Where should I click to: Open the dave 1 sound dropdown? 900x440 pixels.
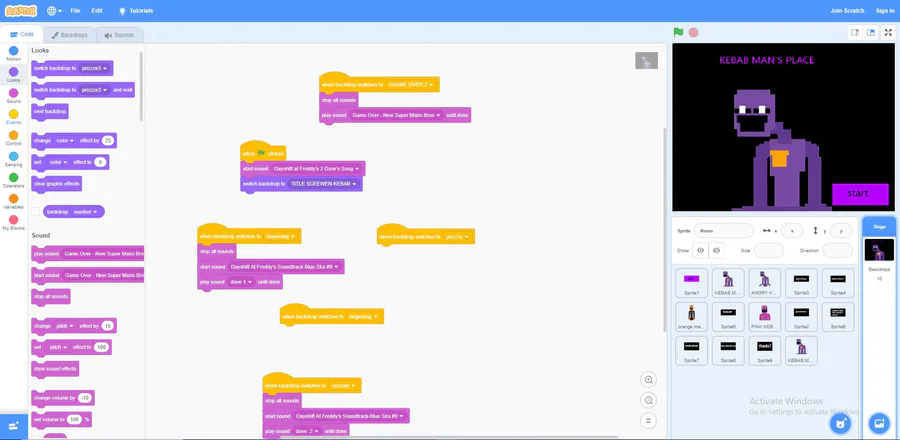coord(241,282)
